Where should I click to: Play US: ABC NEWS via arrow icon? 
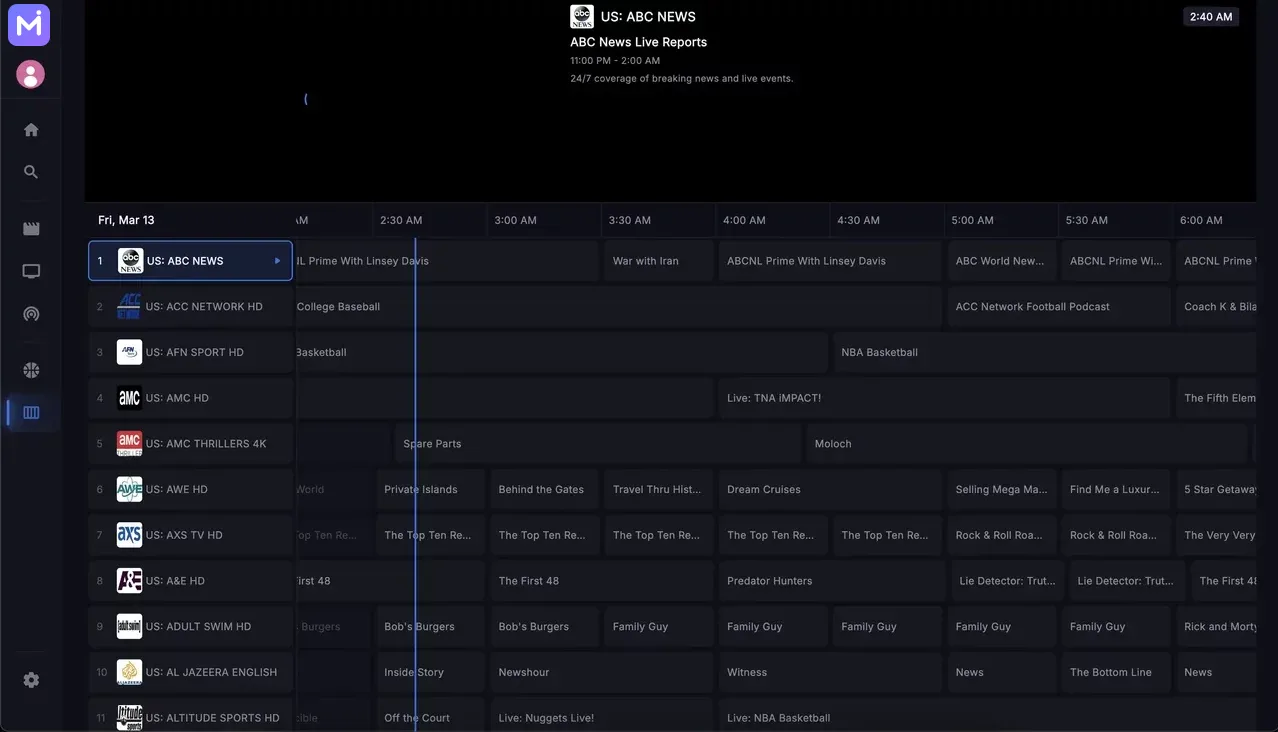(277, 261)
